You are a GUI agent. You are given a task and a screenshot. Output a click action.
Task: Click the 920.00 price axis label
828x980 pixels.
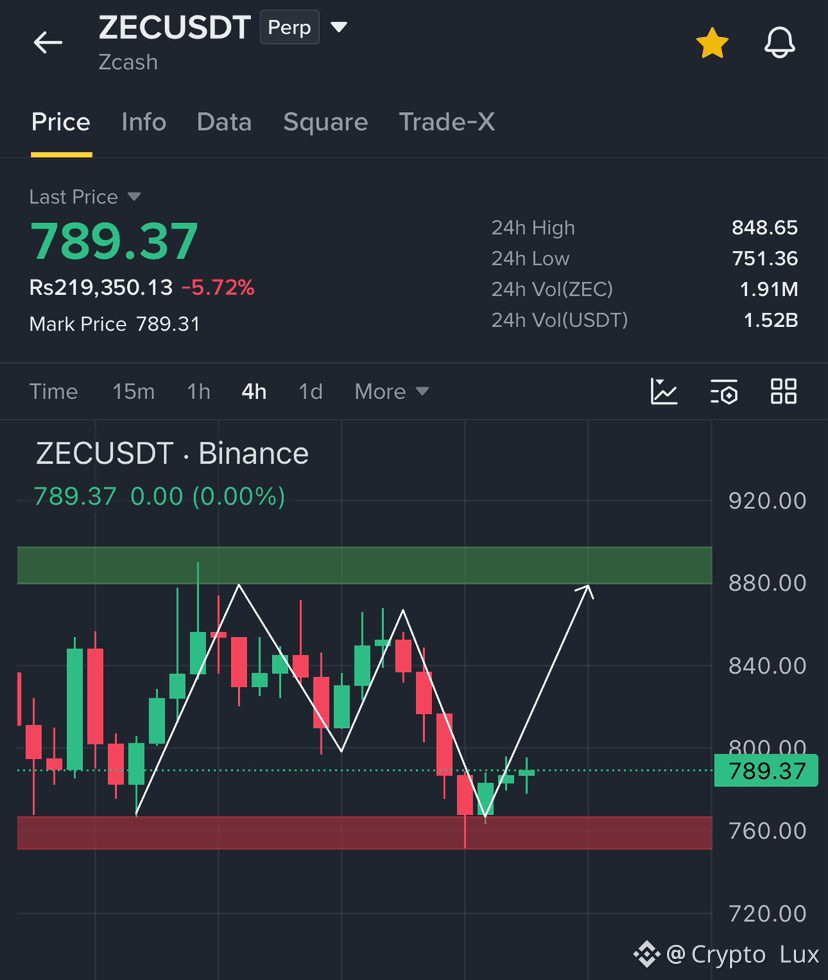pyautogui.click(x=767, y=501)
